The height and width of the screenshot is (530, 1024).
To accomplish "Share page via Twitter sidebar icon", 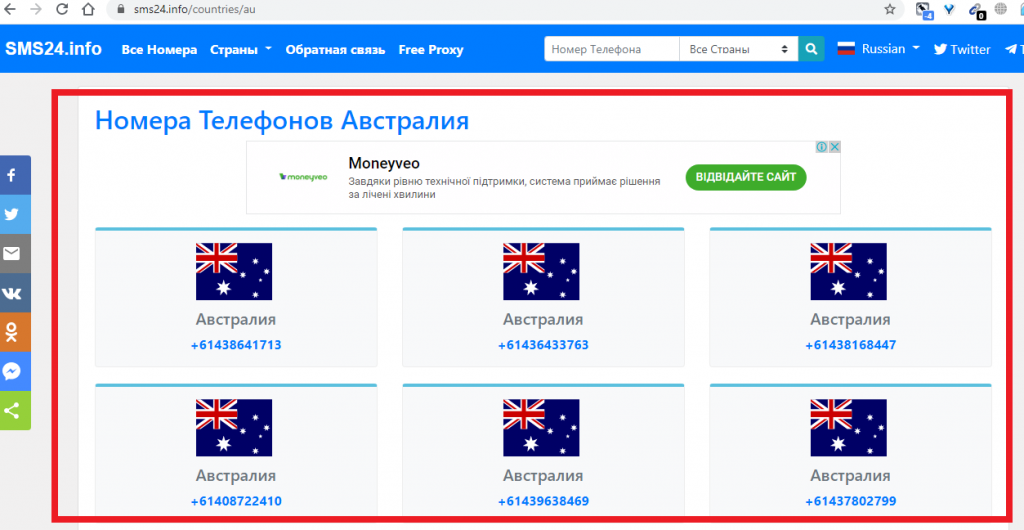I will [13, 214].
